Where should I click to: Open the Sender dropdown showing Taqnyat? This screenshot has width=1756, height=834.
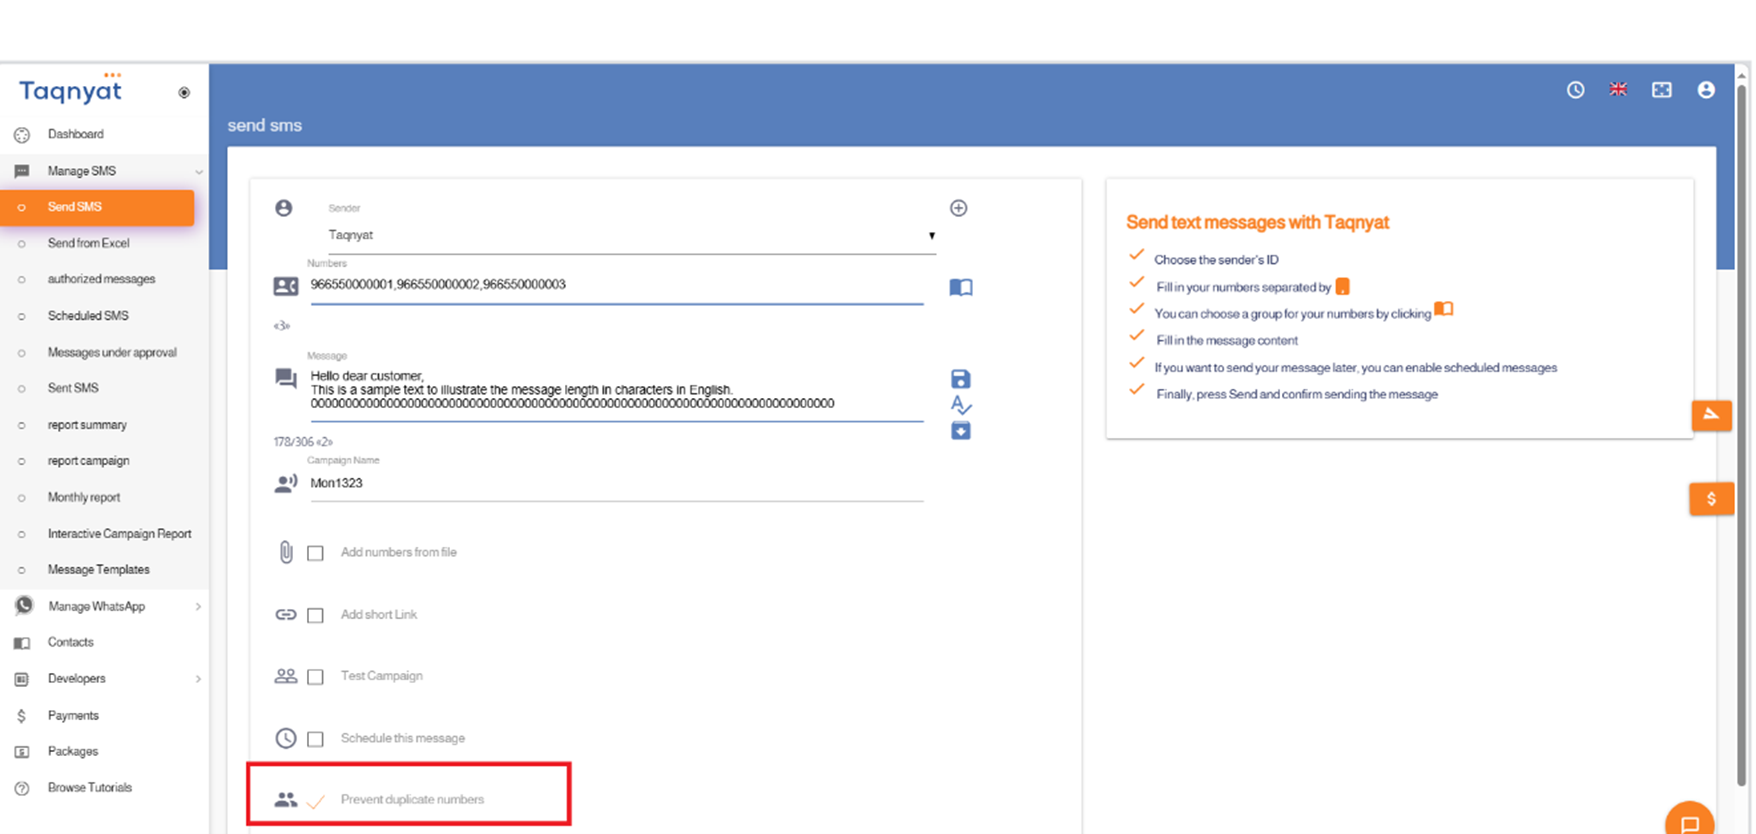(x=631, y=236)
